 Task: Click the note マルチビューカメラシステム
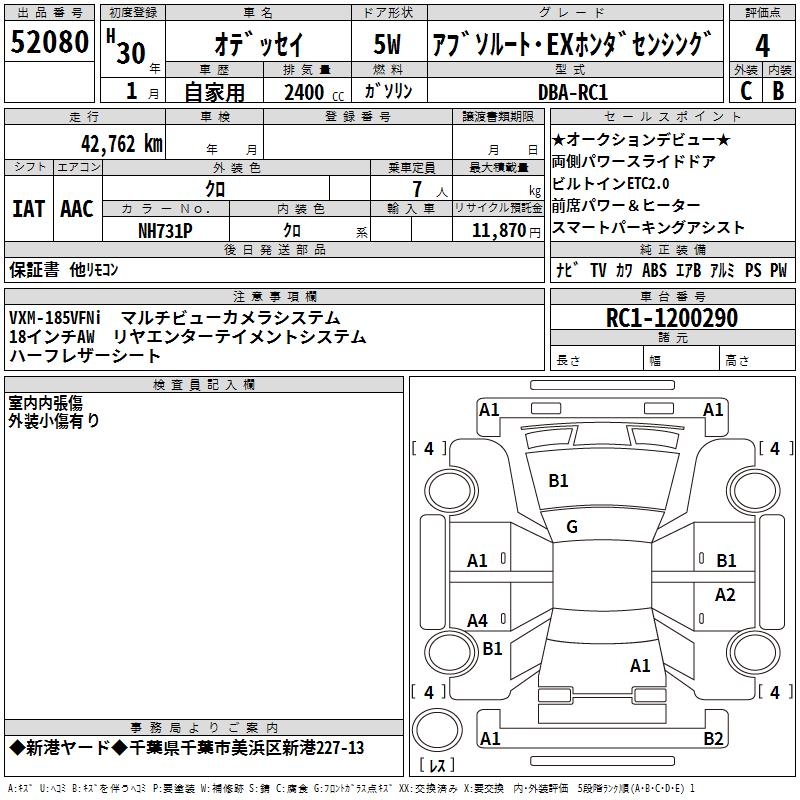231,318
